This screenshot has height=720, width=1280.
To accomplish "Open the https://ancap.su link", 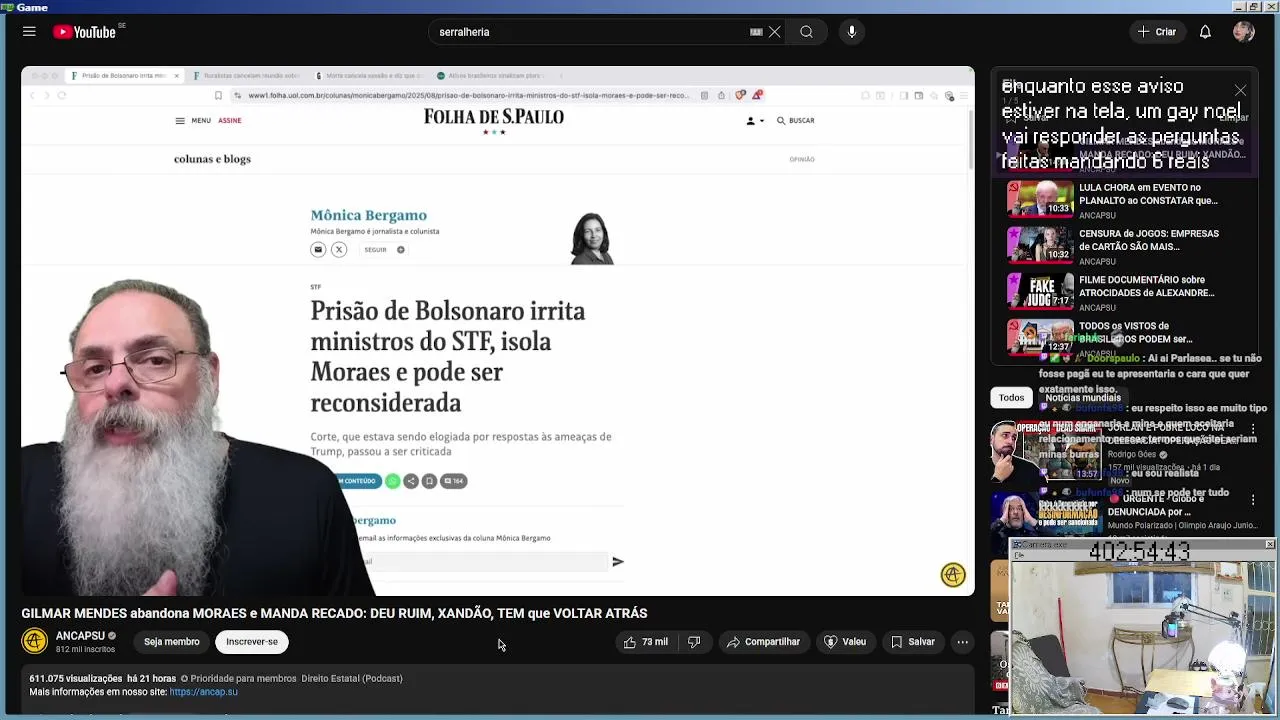I will (204, 692).
